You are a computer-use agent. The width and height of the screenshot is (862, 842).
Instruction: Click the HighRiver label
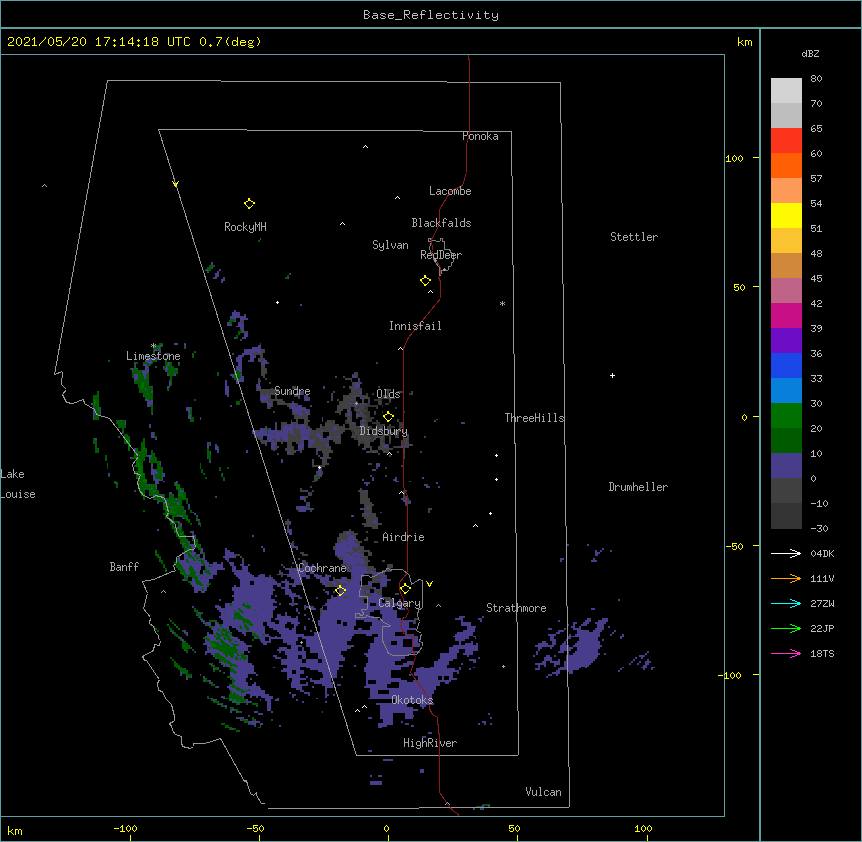430,743
